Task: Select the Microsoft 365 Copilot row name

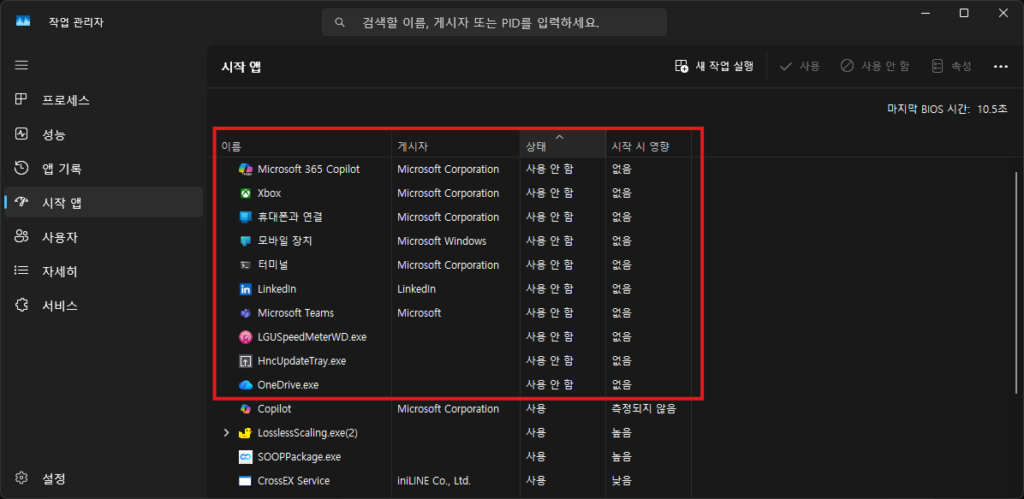Action: (x=308, y=169)
